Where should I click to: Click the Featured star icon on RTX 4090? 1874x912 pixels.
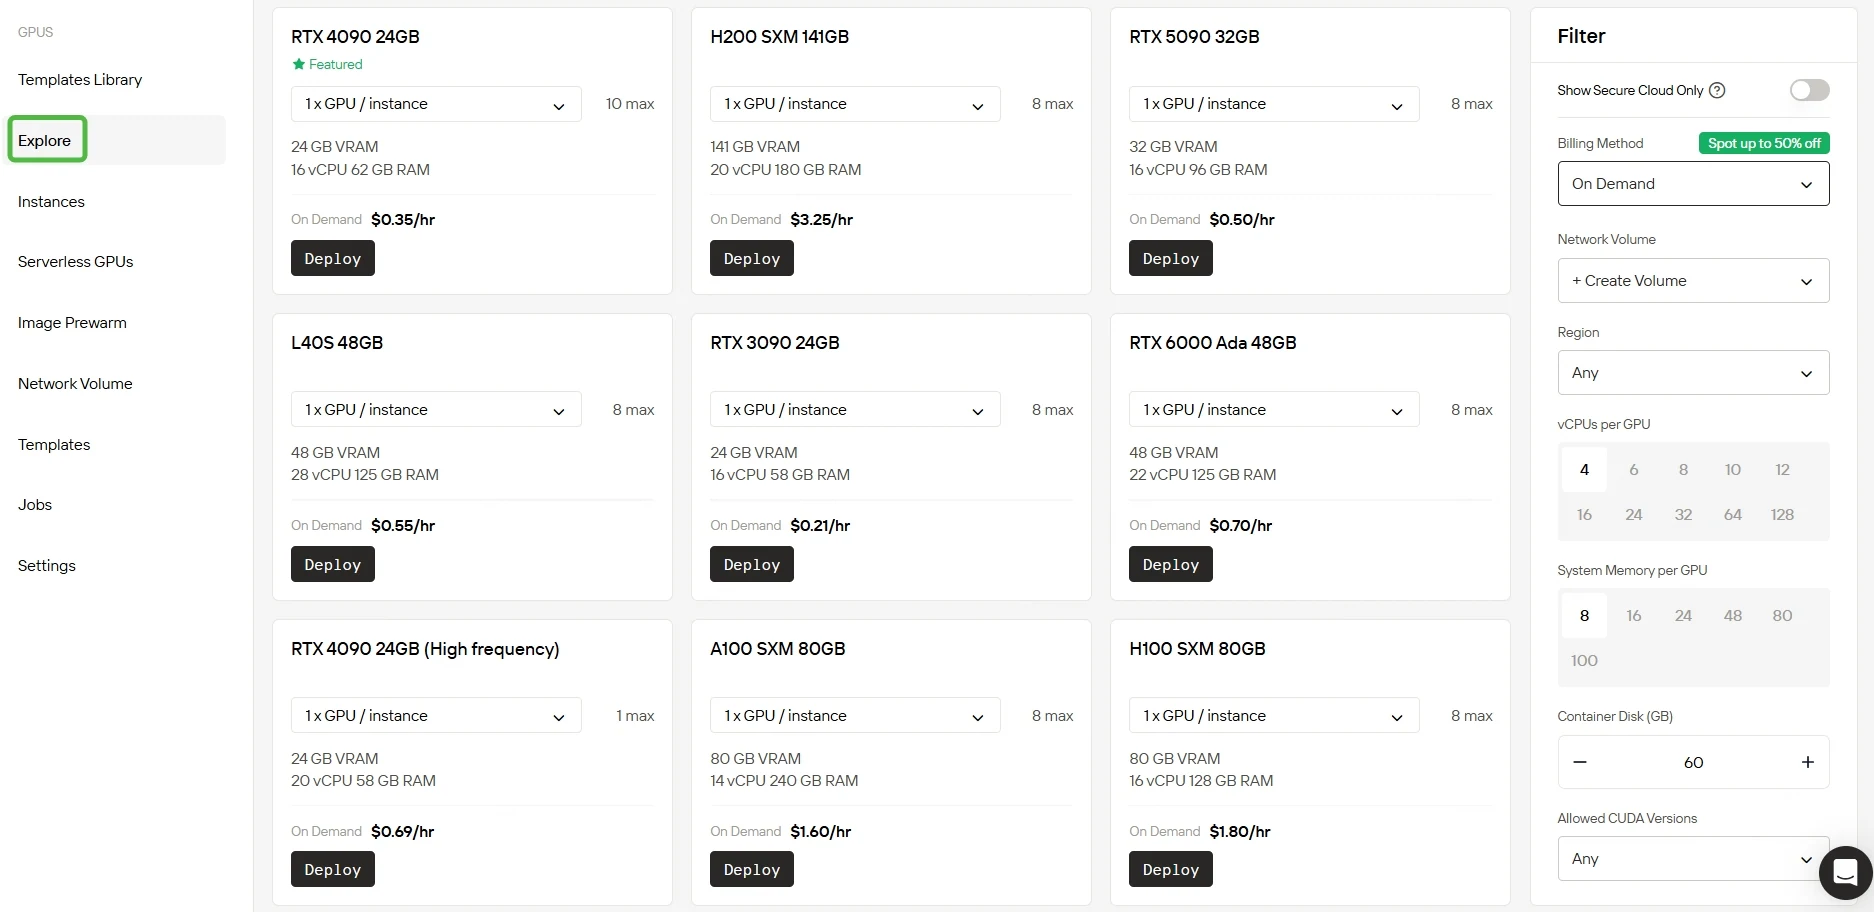point(298,64)
